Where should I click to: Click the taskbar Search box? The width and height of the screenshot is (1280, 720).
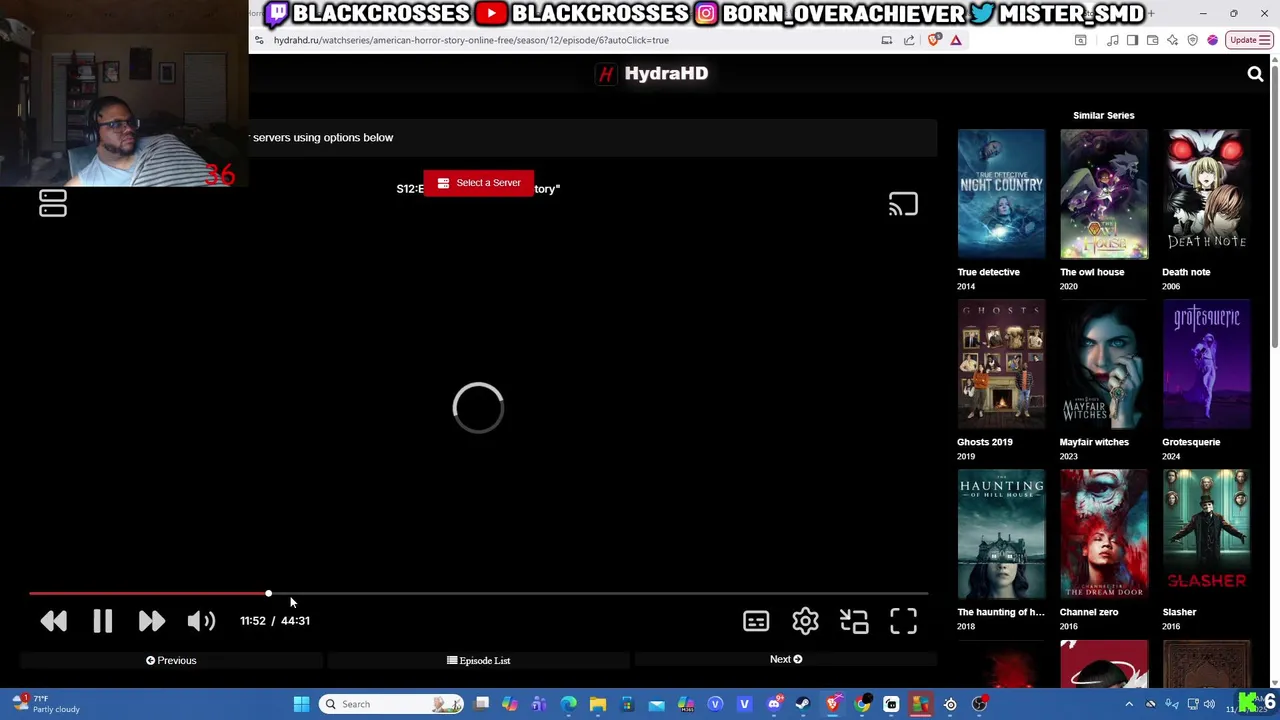click(x=392, y=704)
